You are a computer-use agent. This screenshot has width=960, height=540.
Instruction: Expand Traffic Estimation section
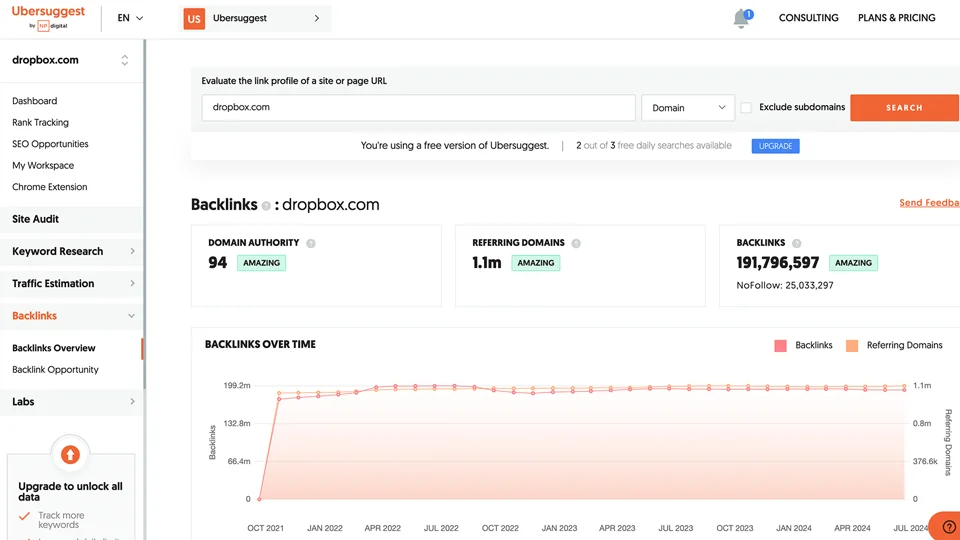point(71,283)
